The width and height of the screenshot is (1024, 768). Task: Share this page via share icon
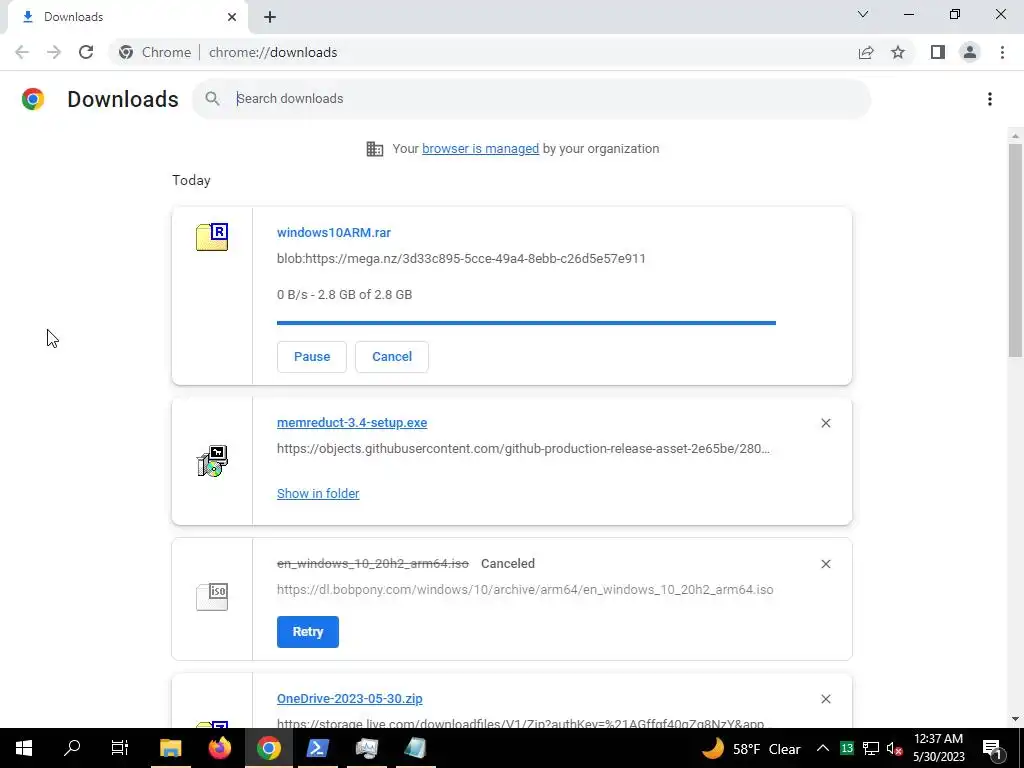pyautogui.click(x=866, y=52)
